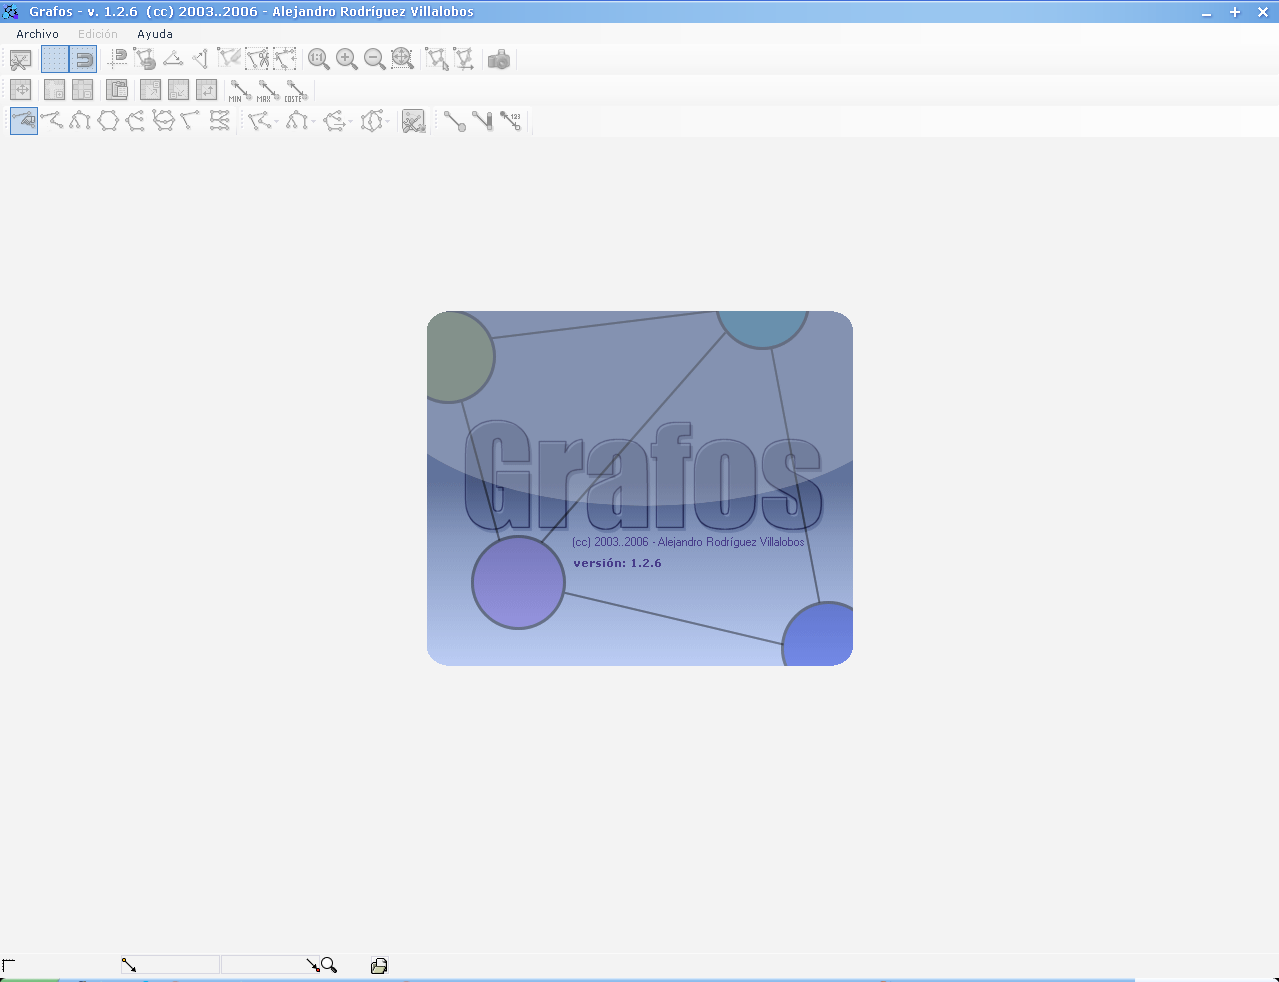Click the Grafos splash screen image

click(x=640, y=488)
